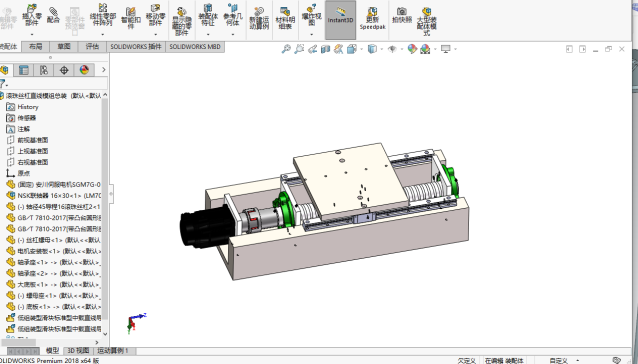The width and height of the screenshot is (638, 364).
Task: Click Zoom to Area icon
Action: click(299, 49)
